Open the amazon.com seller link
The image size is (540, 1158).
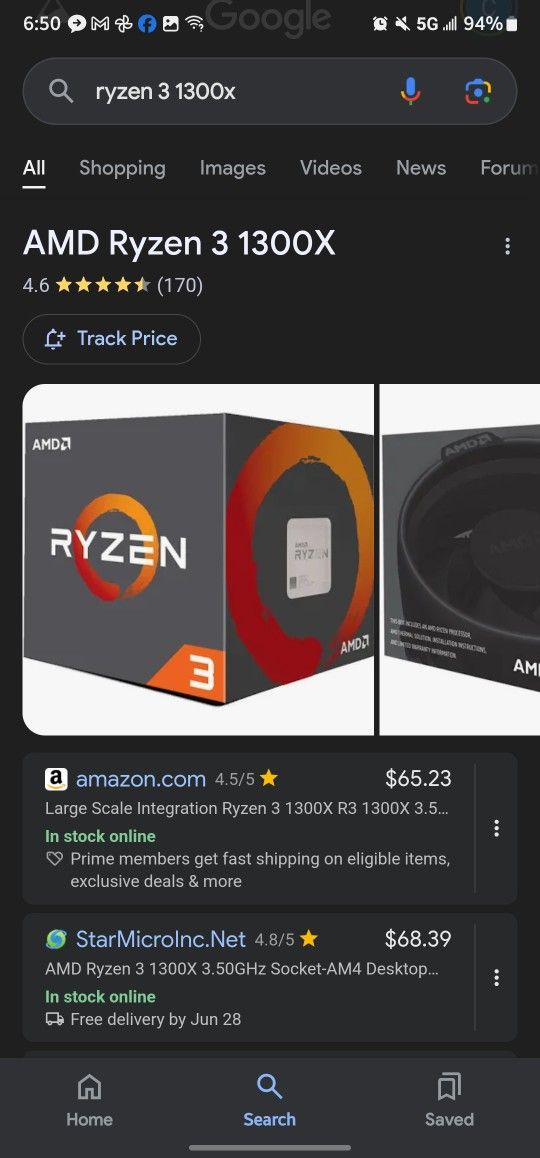[141, 778]
